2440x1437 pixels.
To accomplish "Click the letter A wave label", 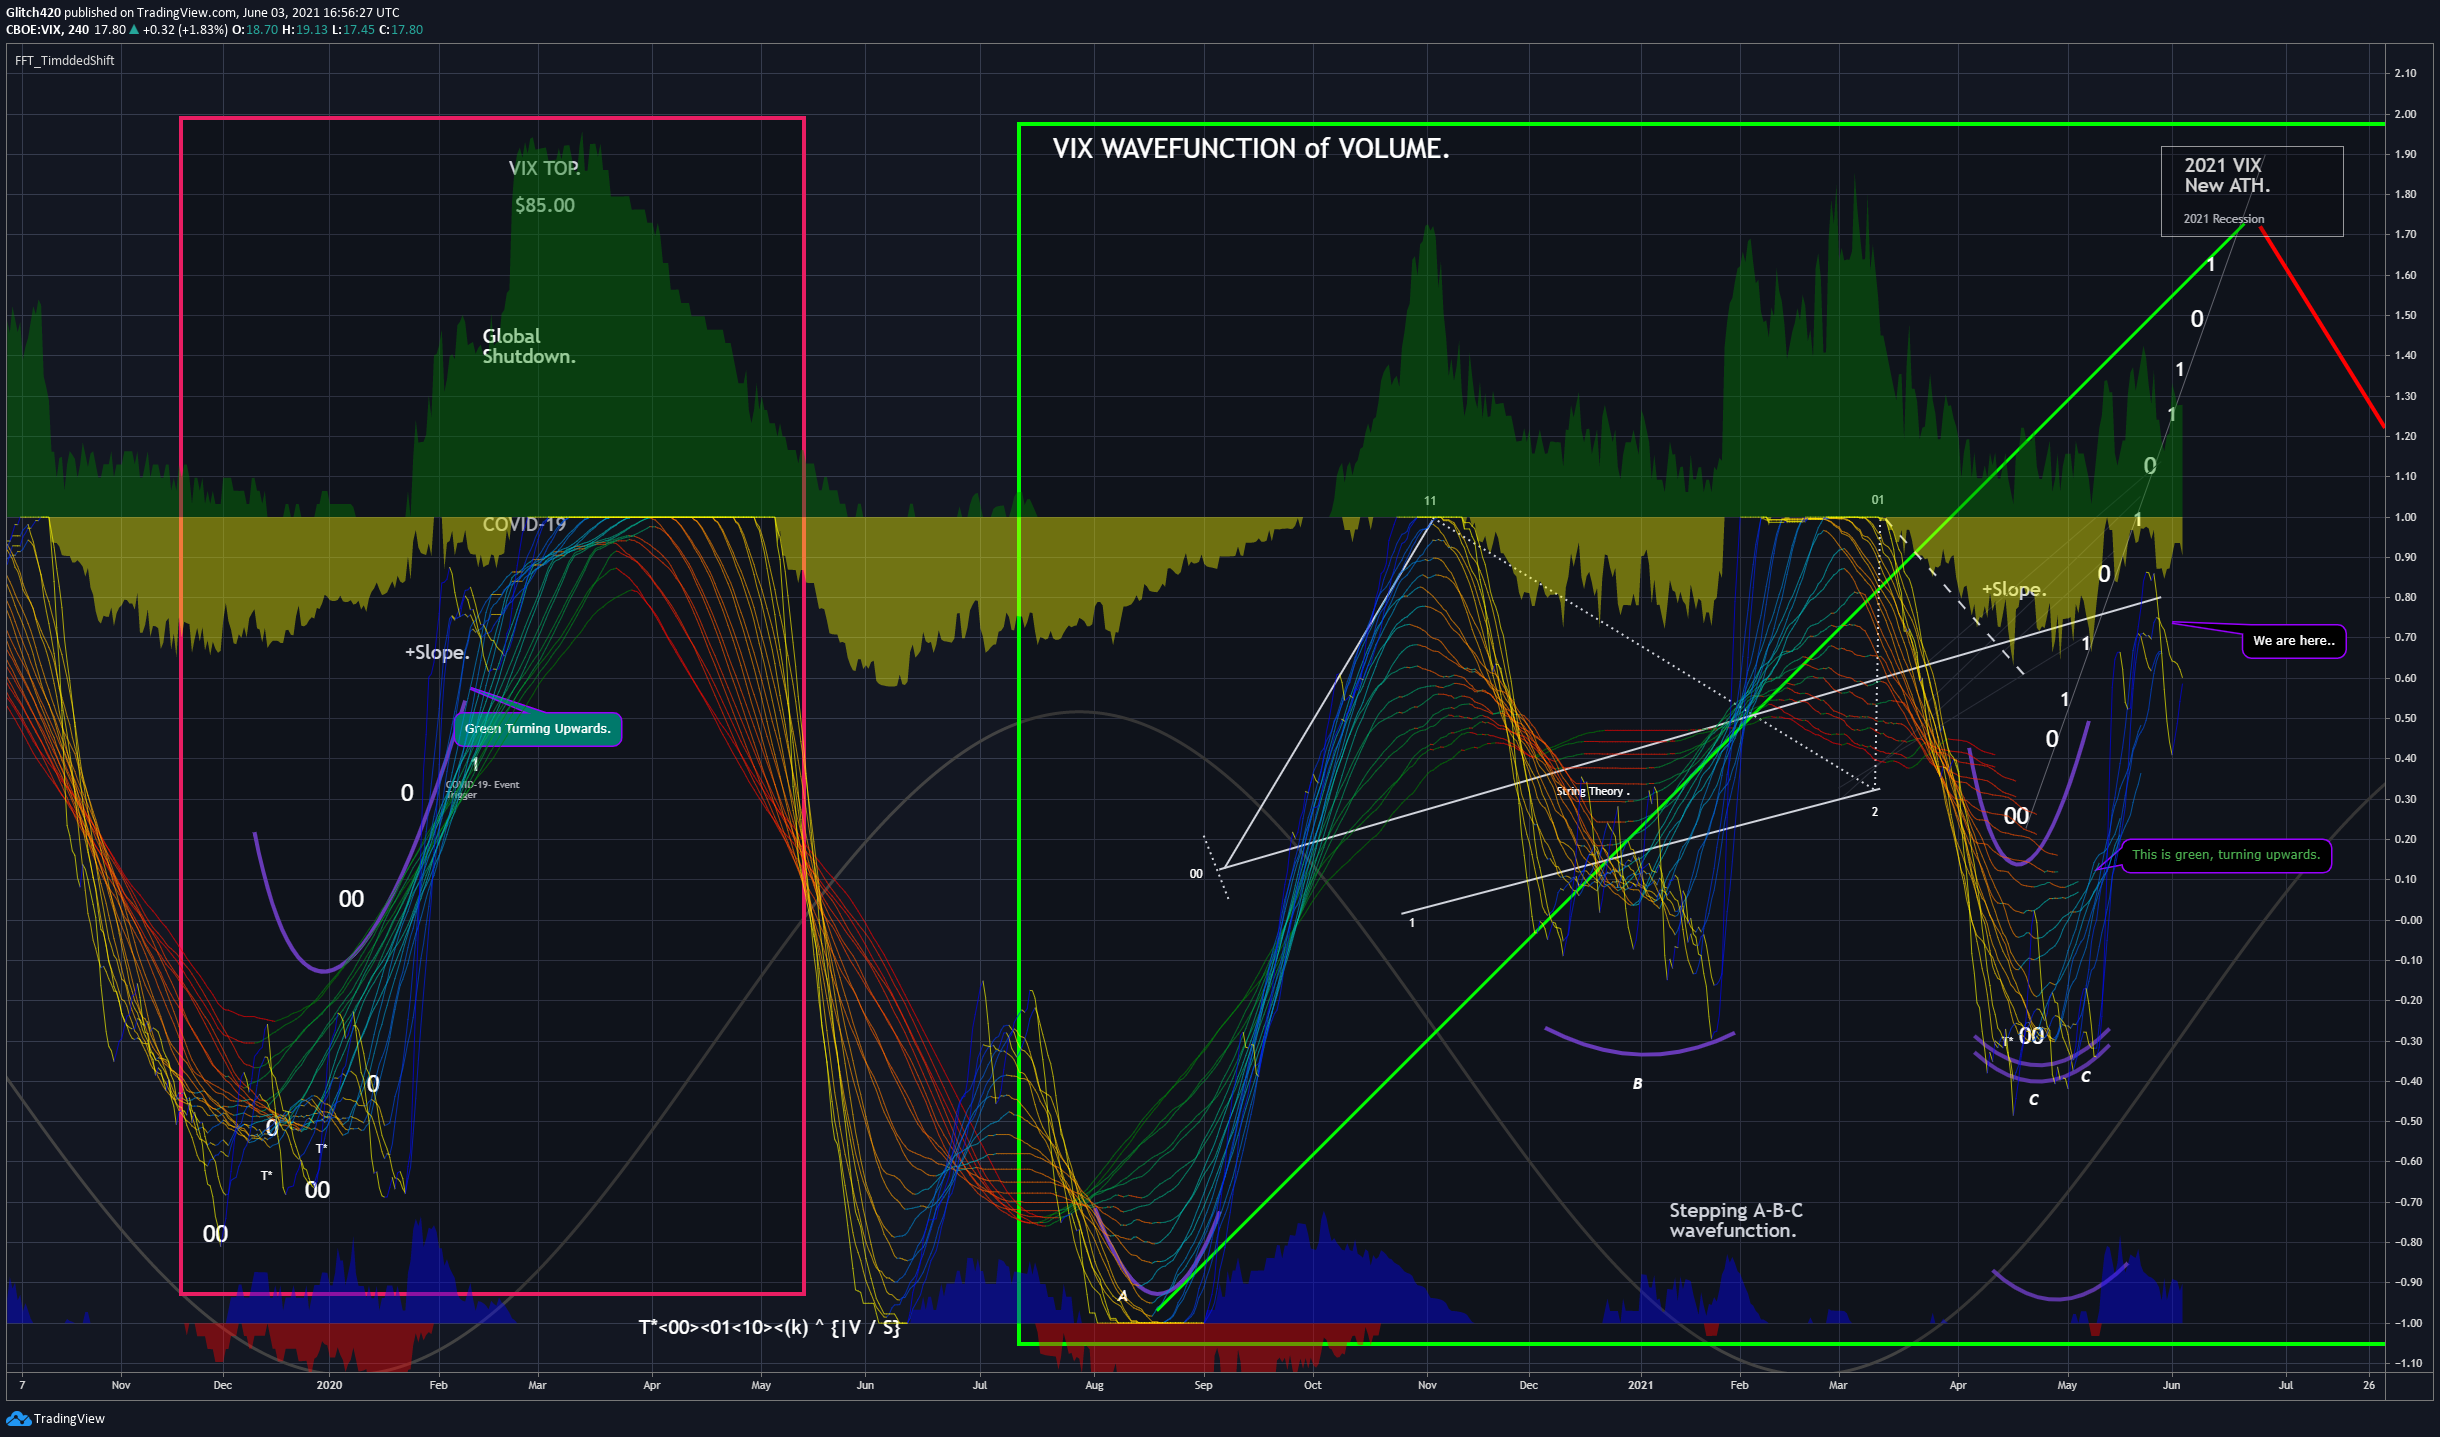I will pos(1122,1296).
